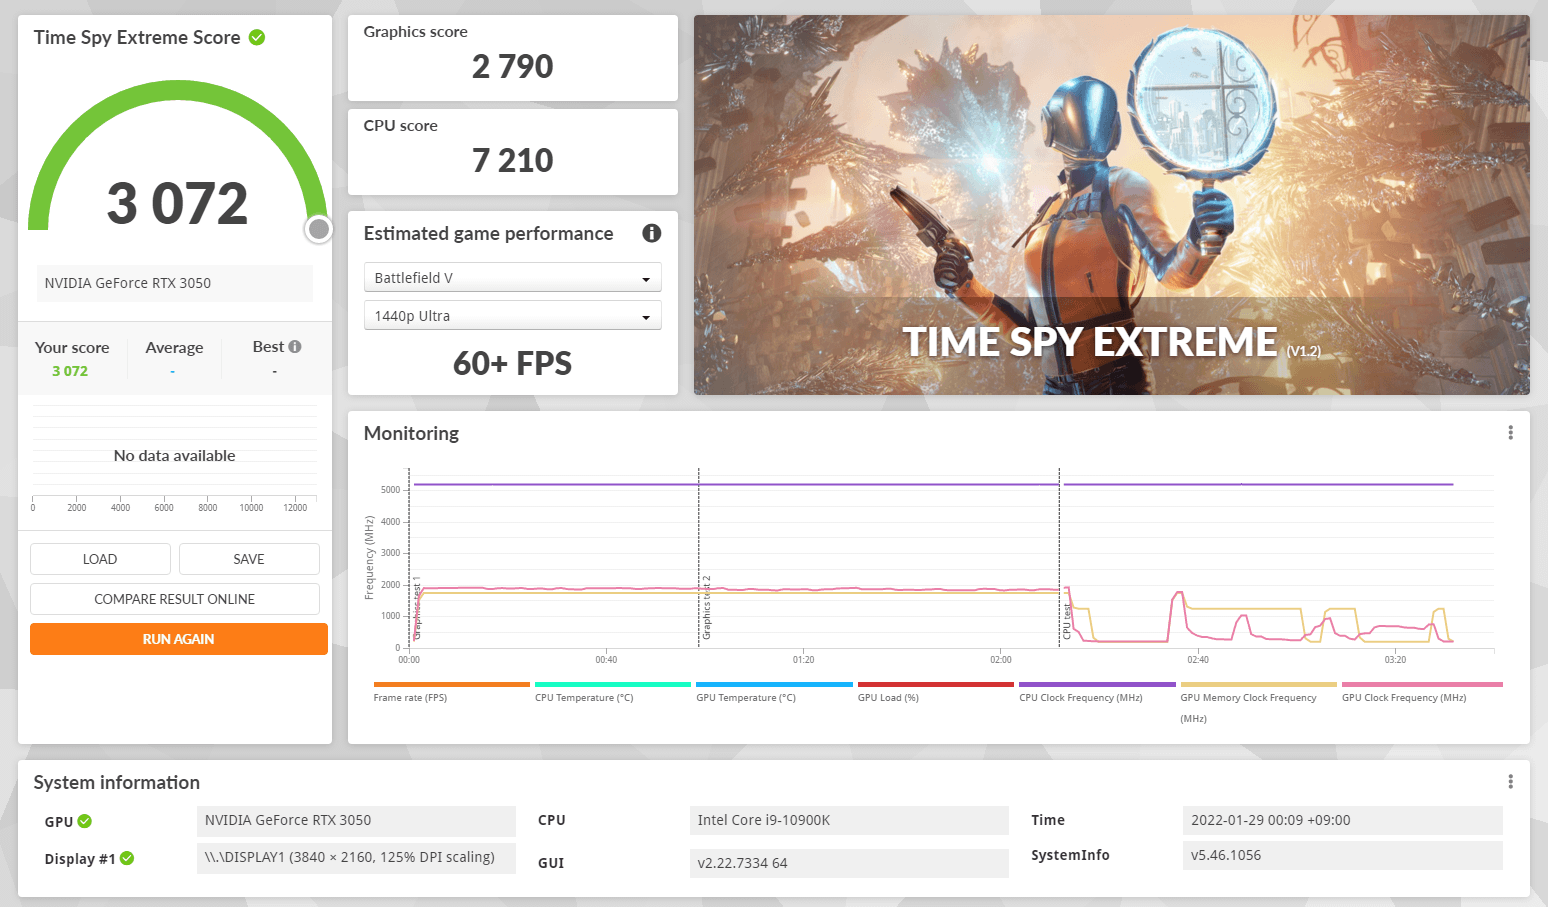
Task: Click the Graphics score value 2 790
Action: (x=513, y=67)
